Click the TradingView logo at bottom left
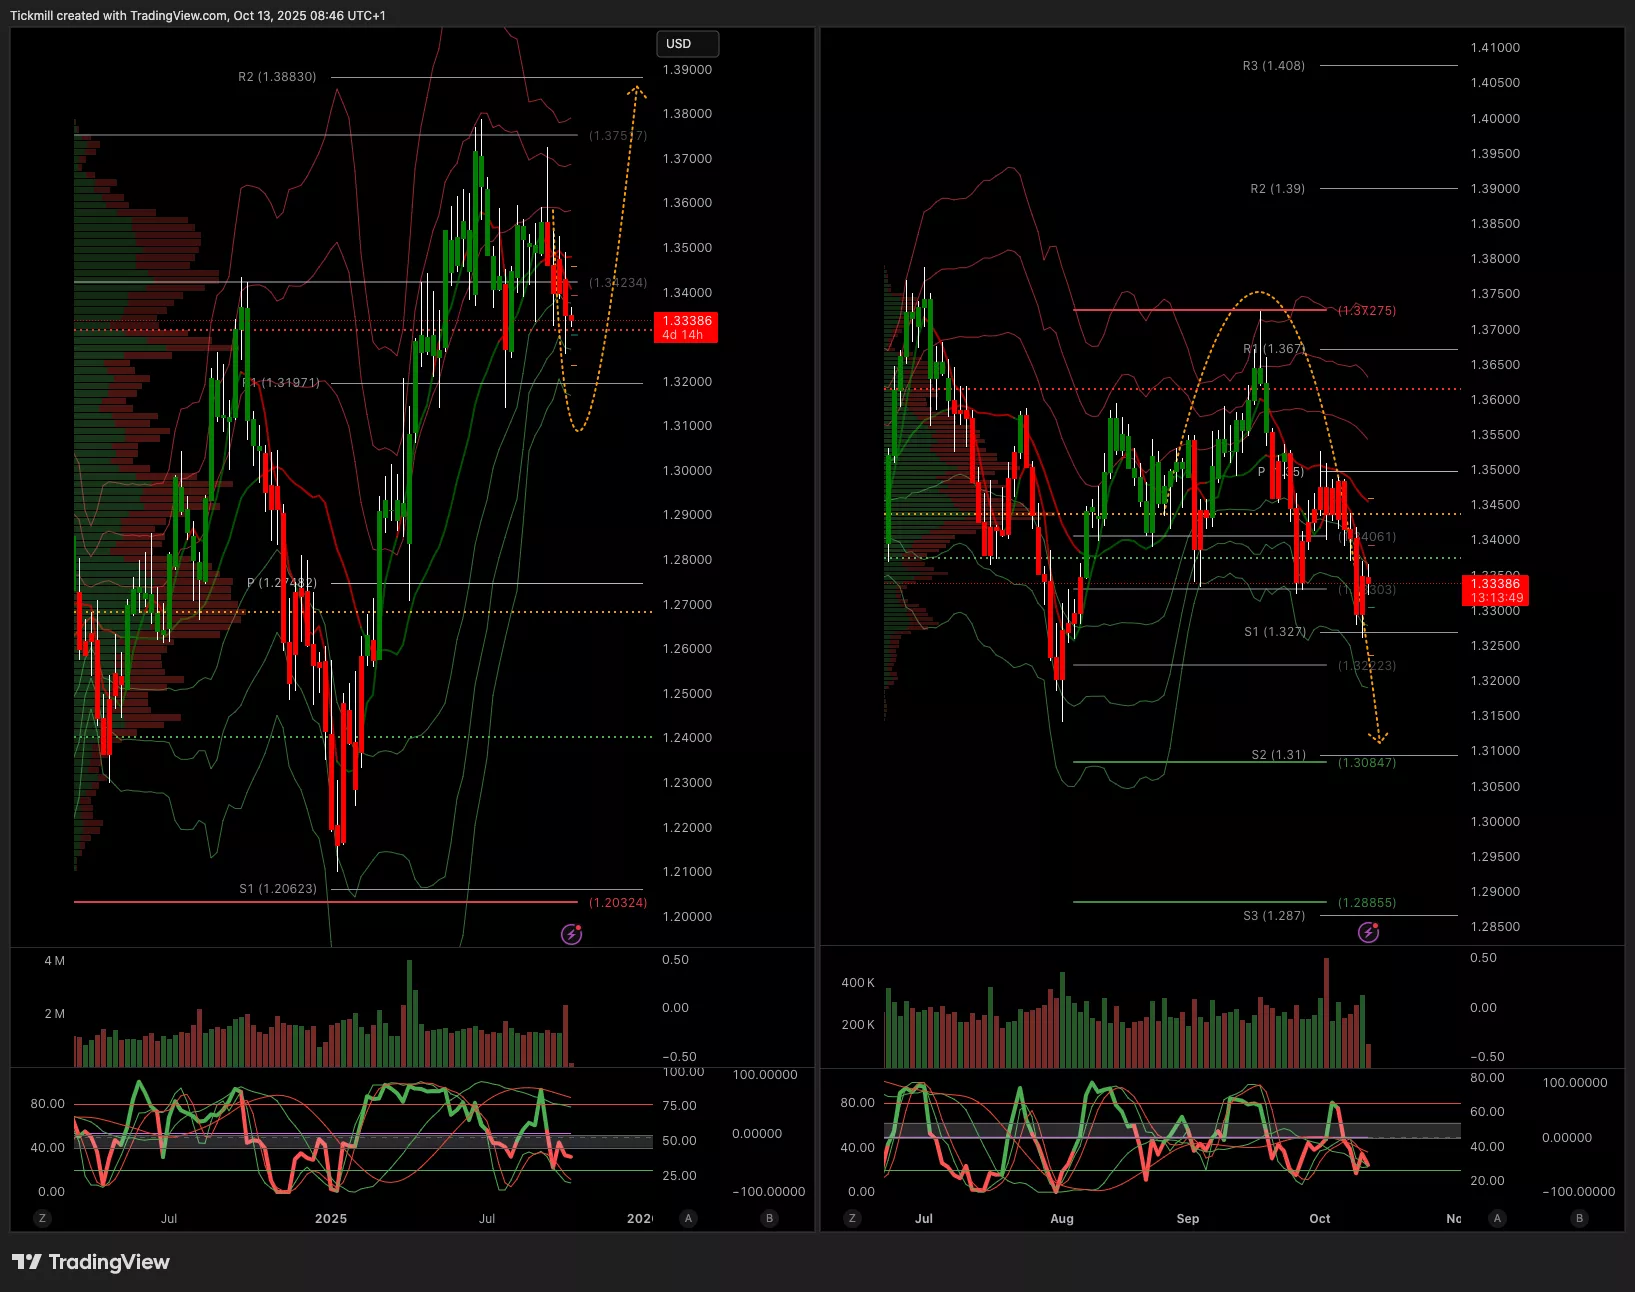1635x1292 pixels. pyautogui.click(x=91, y=1262)
